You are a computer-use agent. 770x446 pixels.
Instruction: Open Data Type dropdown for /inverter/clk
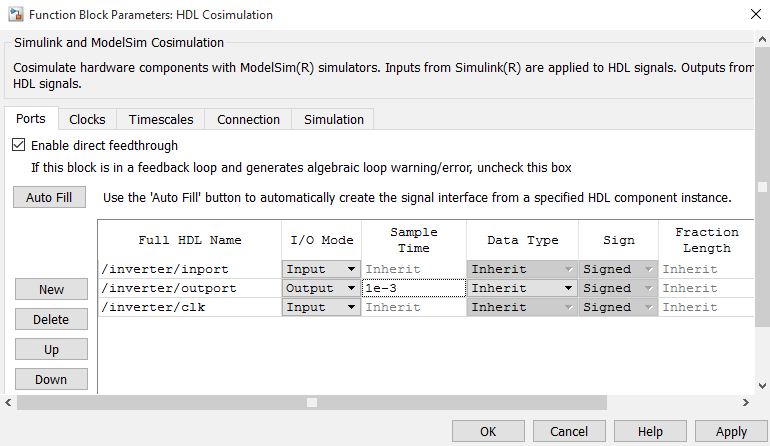pyautogui.click(x=522, y=307)
